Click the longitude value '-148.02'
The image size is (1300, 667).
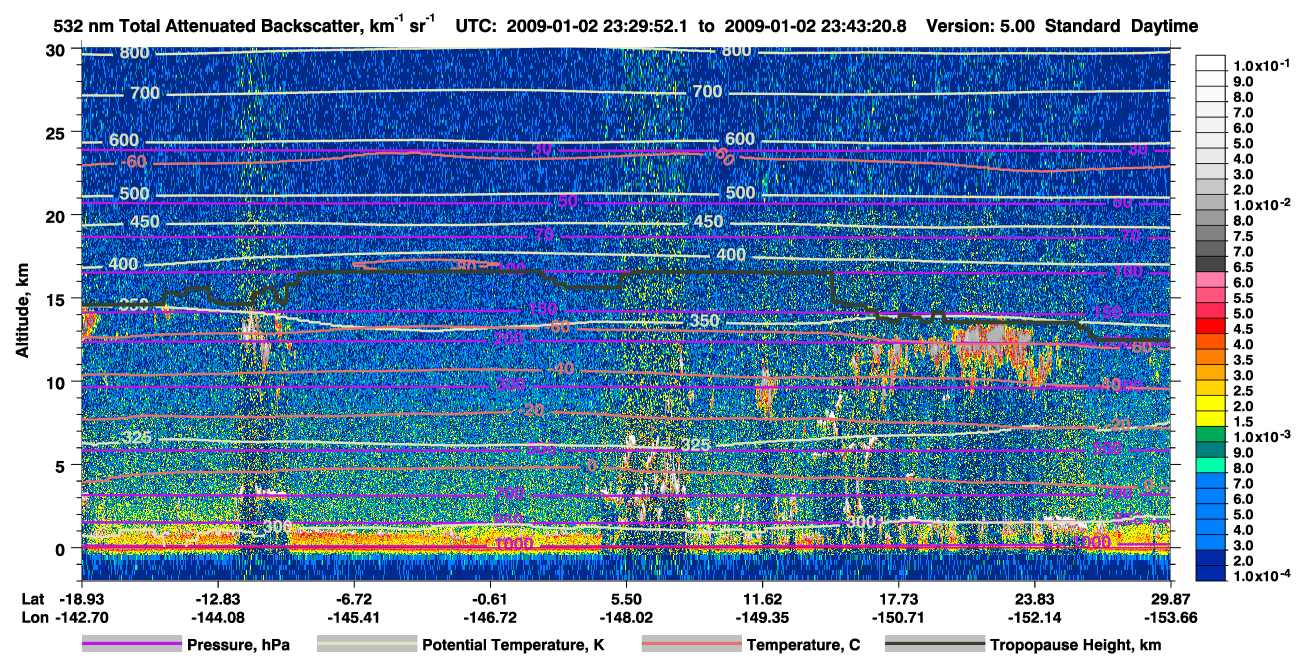point(626,617)
